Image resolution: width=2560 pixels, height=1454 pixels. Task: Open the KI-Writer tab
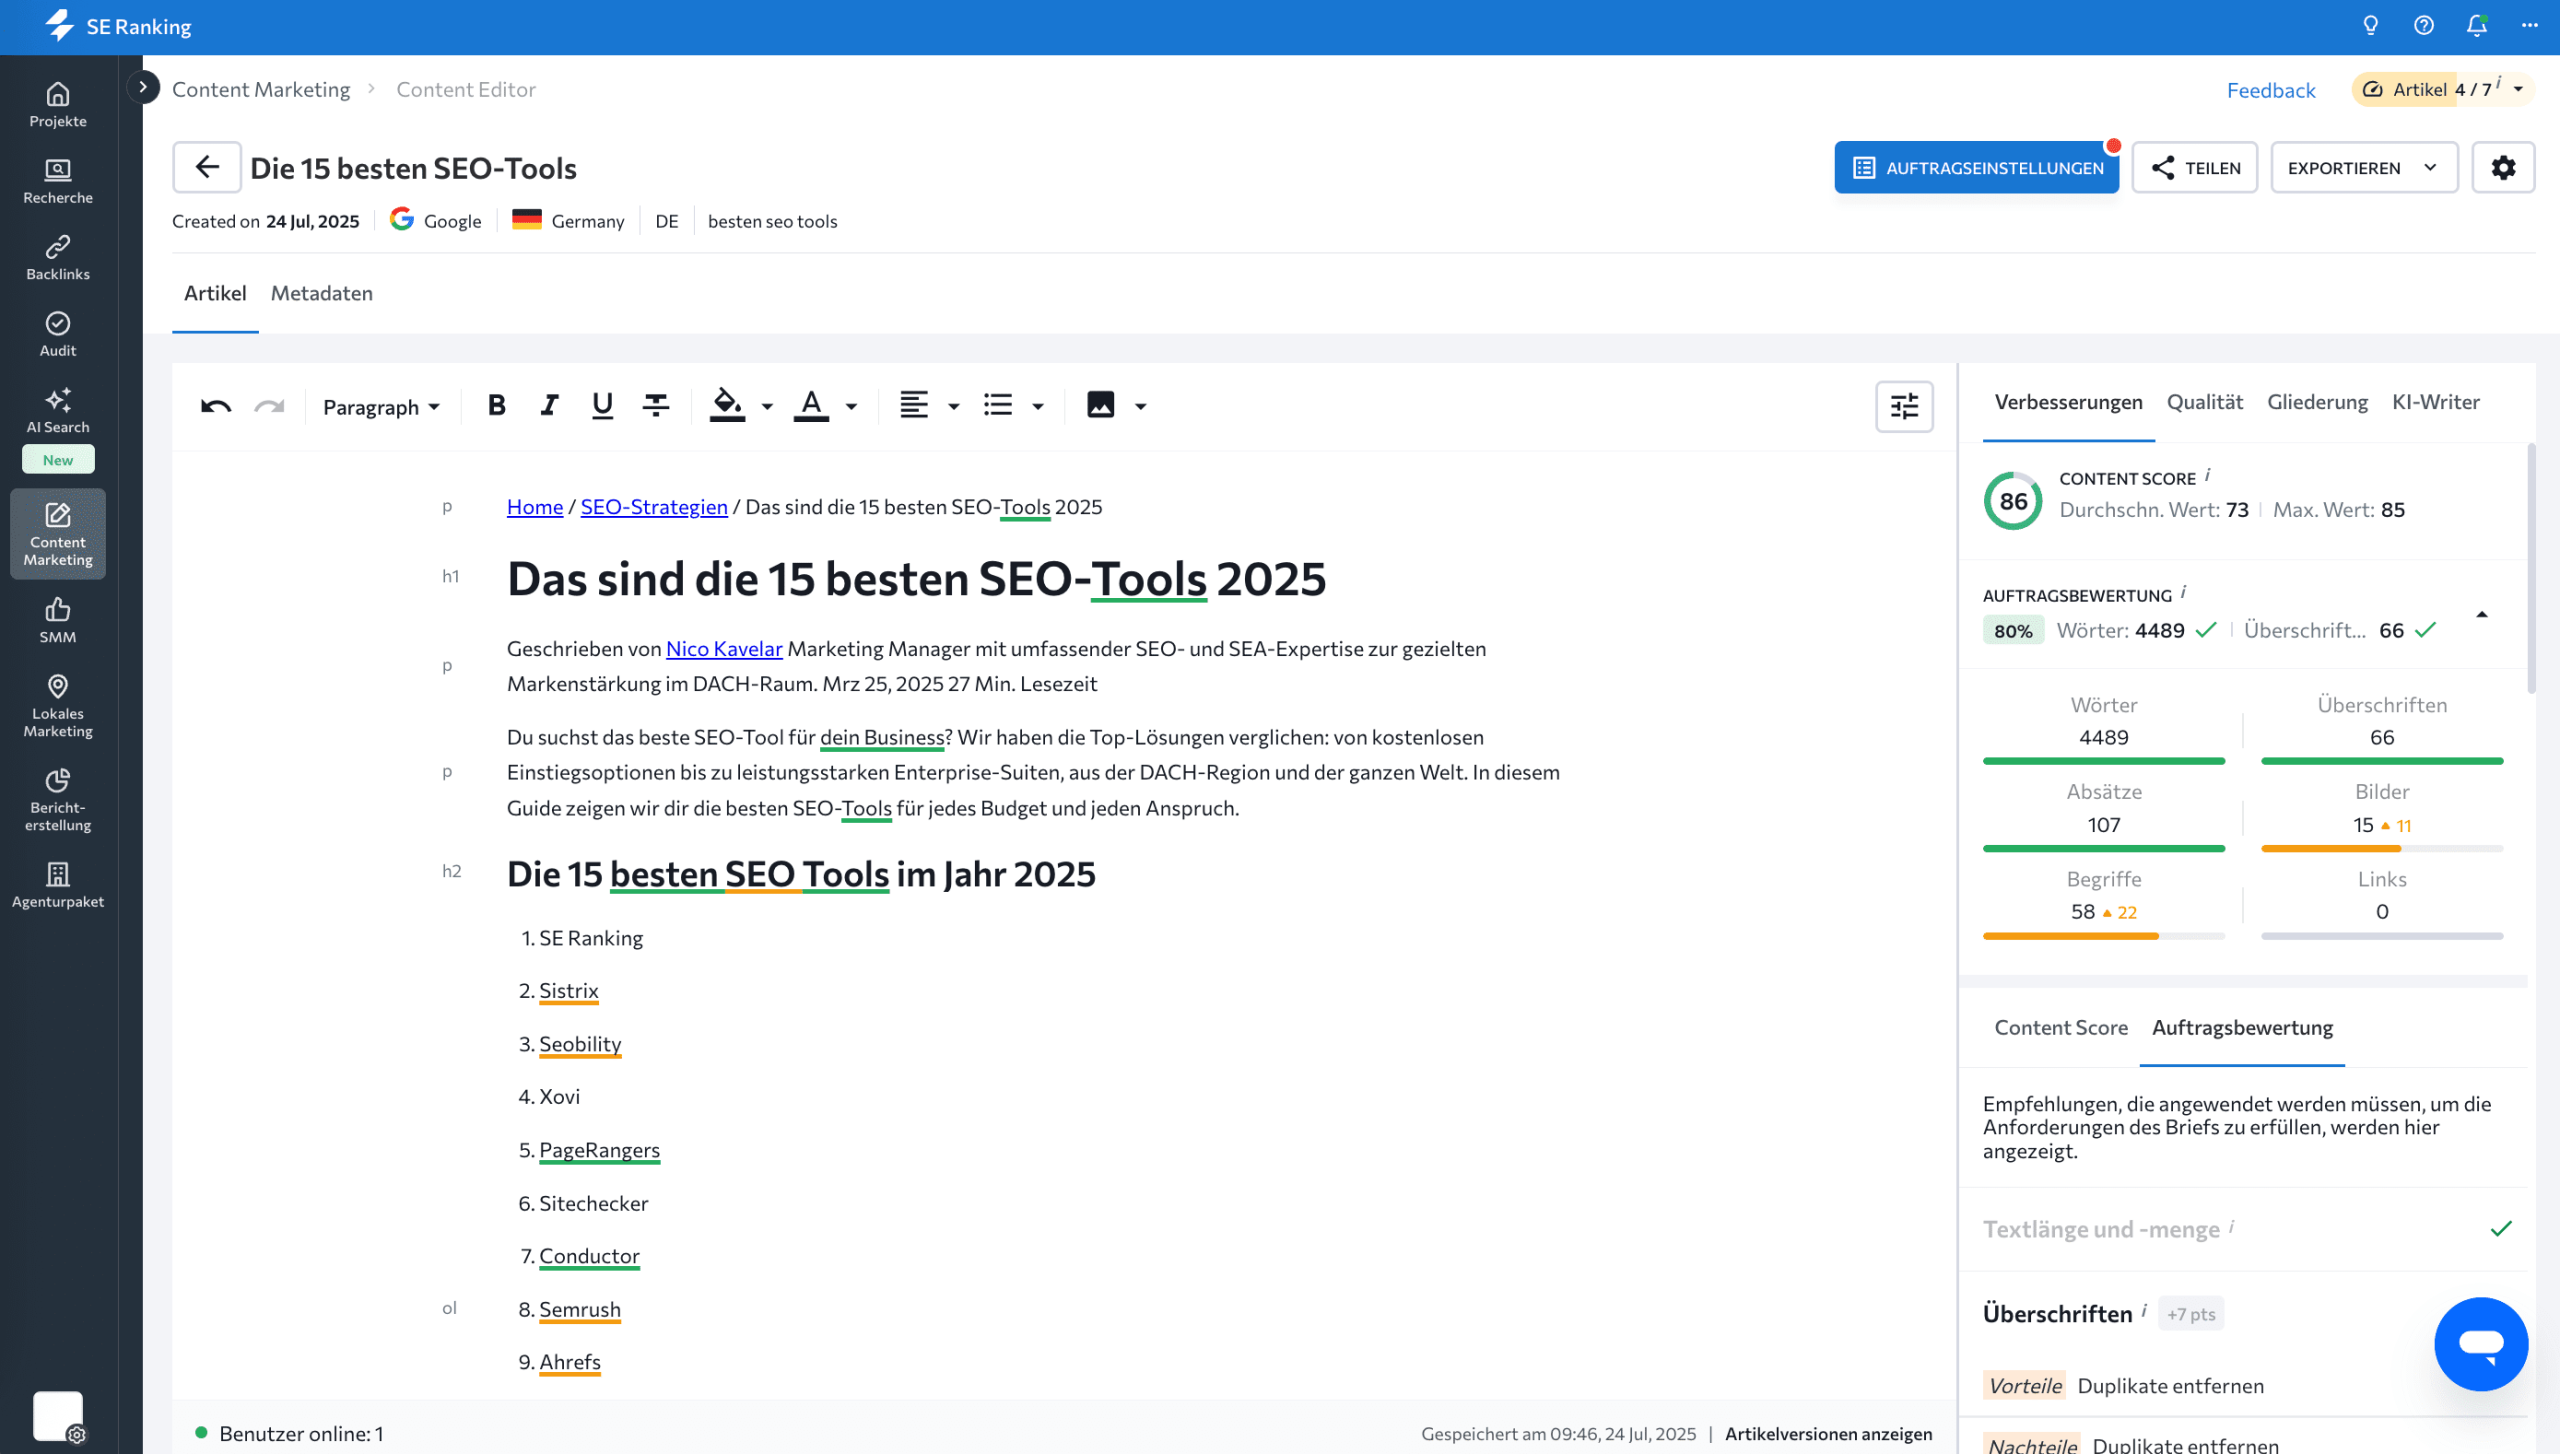[2435, 402]
